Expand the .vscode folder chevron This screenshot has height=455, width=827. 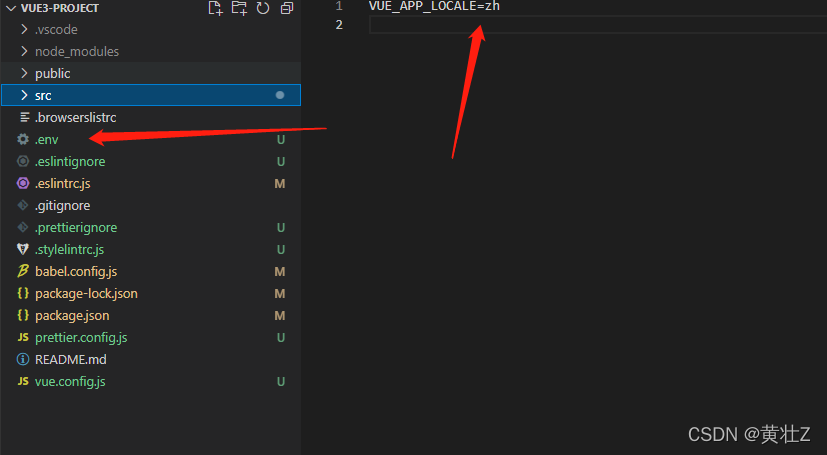(24, 29)
